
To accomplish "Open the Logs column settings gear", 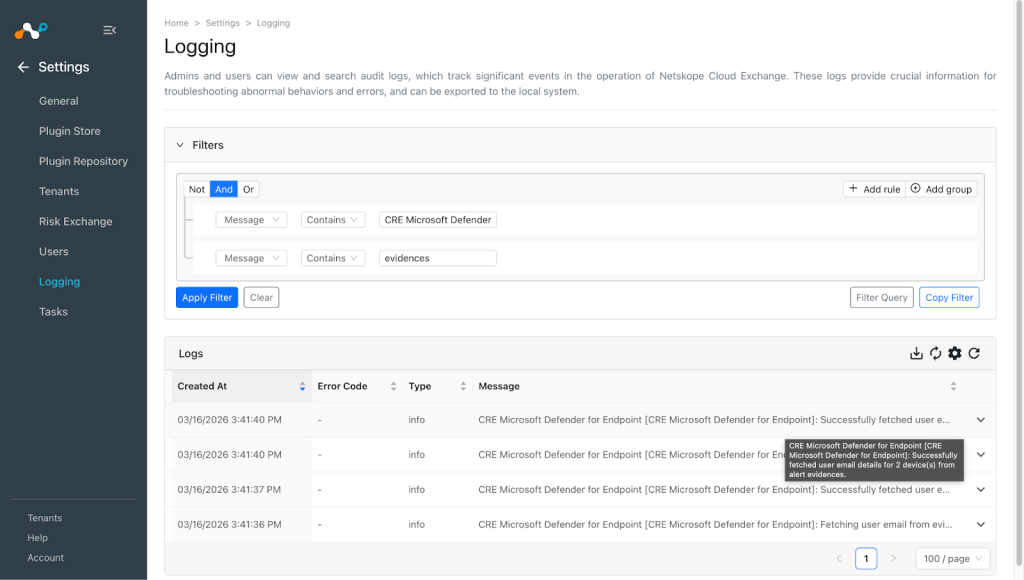I will coord(955,353).
